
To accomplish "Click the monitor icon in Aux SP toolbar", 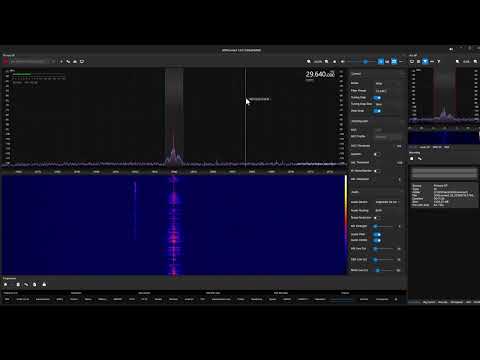I will pyautogui.click(x=412, y=62).
